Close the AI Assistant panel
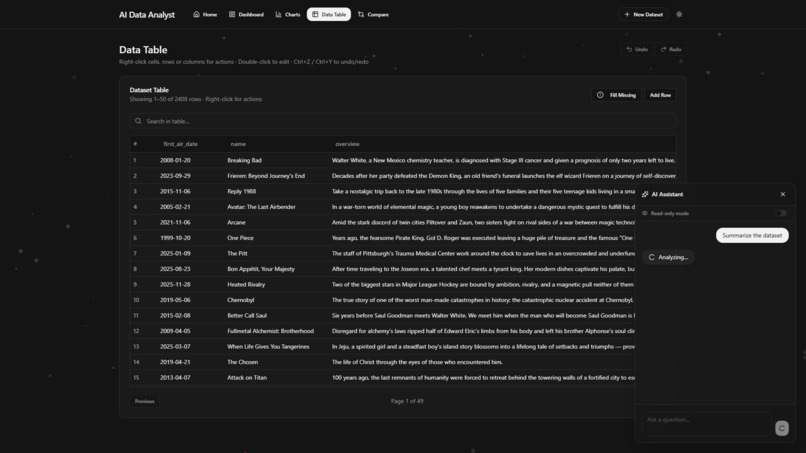This screenshot has width=806, height=453. click(782, 194)
